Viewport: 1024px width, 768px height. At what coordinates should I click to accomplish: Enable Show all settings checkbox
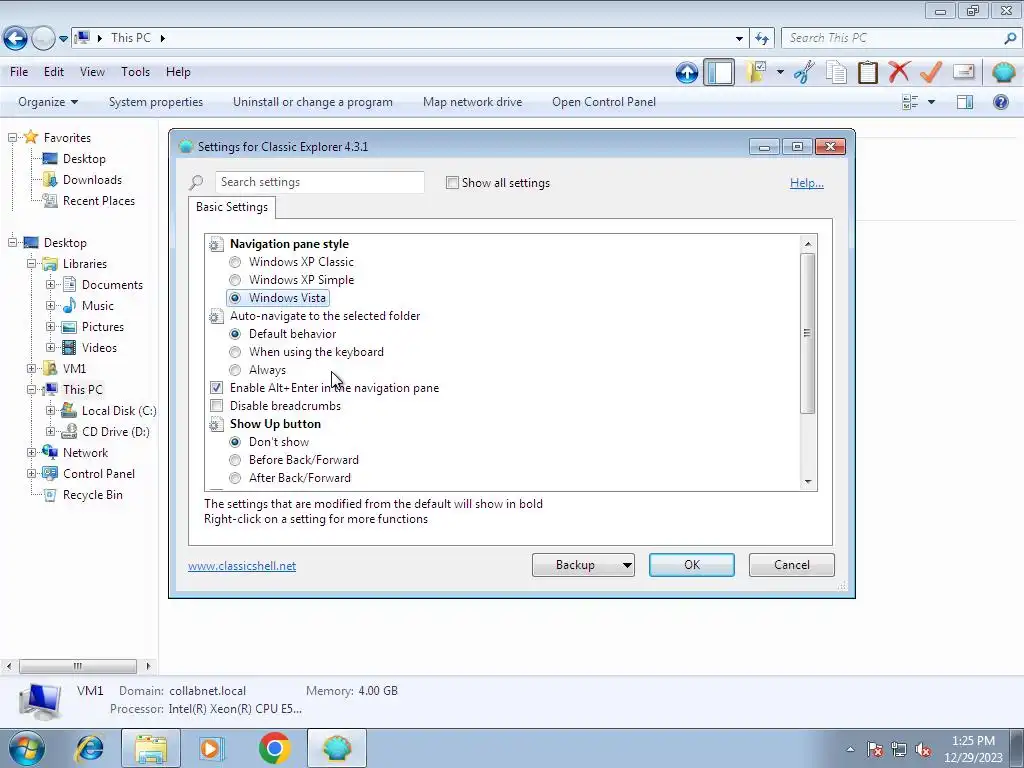(452, 183)
